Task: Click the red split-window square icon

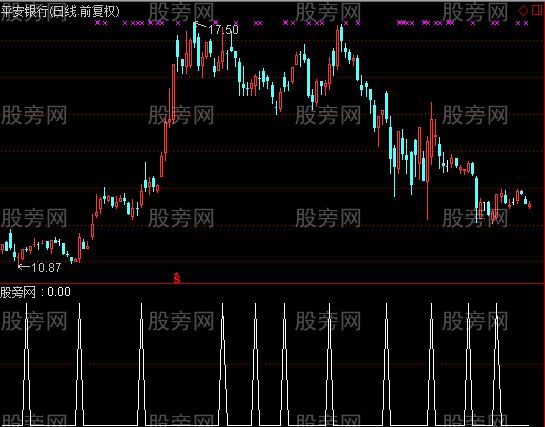Action: point(537,10)
